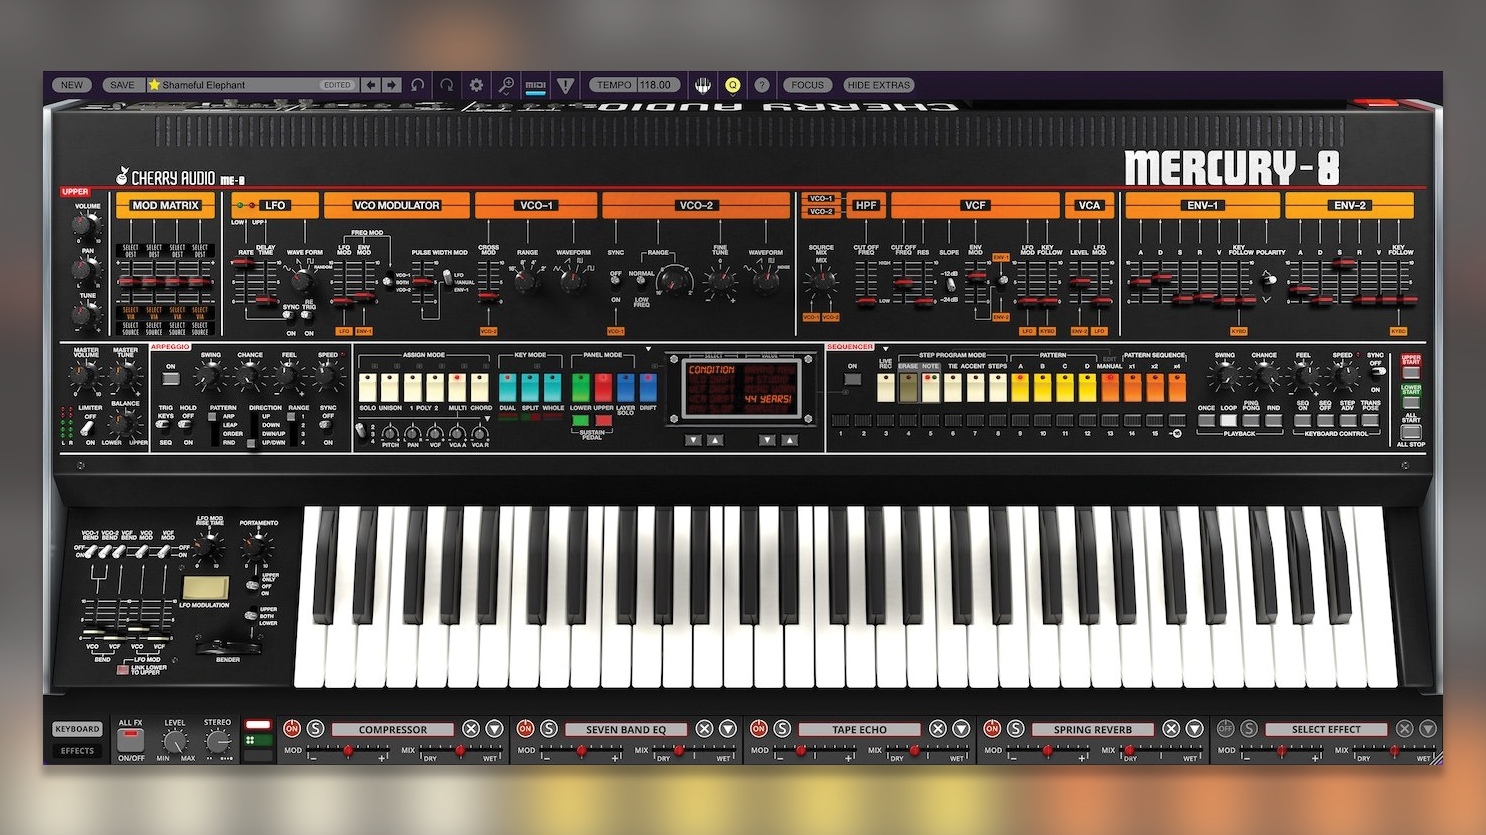Screen dimensions: 1486x835
Task: Open the Select Effect slot dropdown
Action: (1428, 729)
